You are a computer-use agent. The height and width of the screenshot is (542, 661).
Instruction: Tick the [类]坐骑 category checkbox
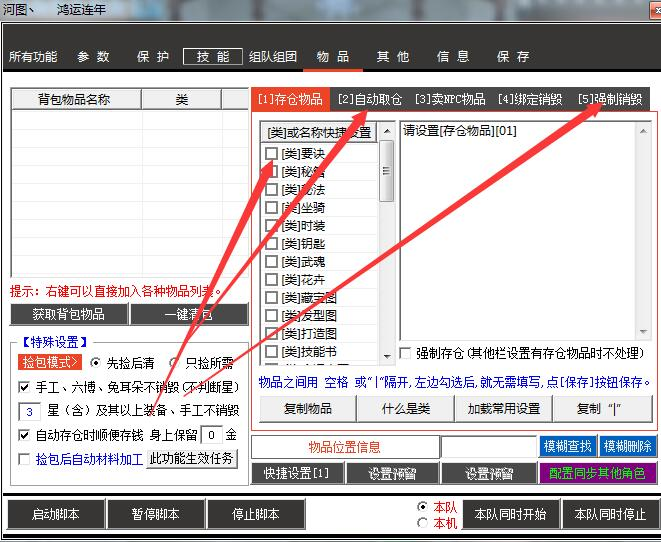(x=272, y=208)
